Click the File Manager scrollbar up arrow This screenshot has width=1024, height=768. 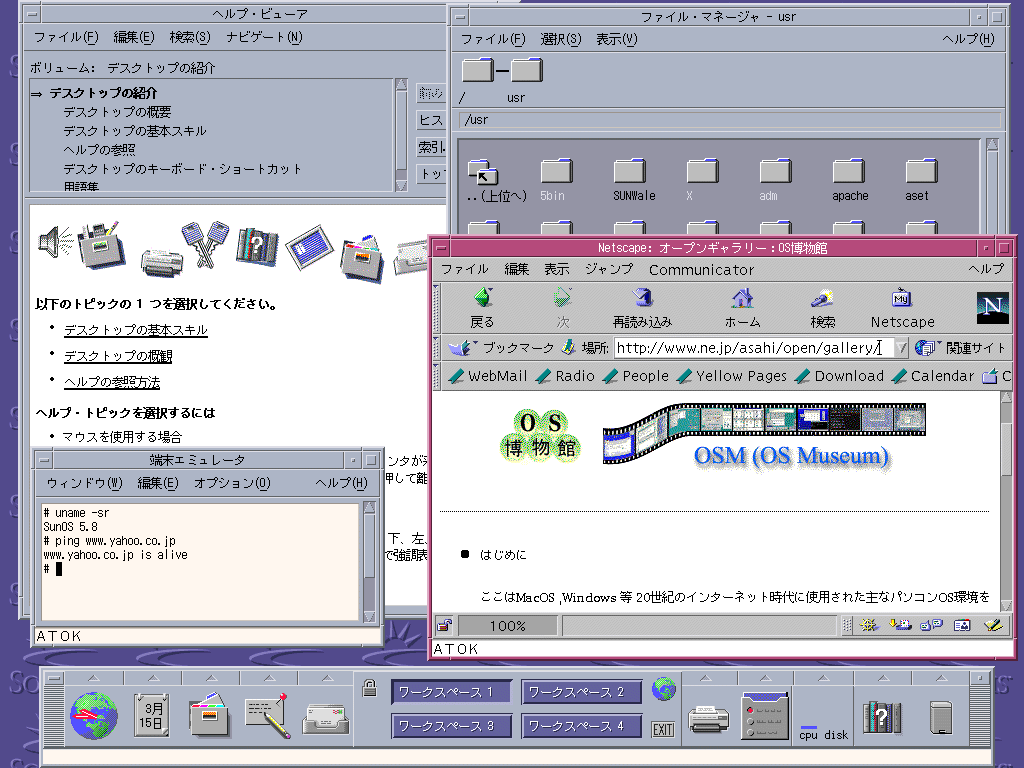pos(992,144)
